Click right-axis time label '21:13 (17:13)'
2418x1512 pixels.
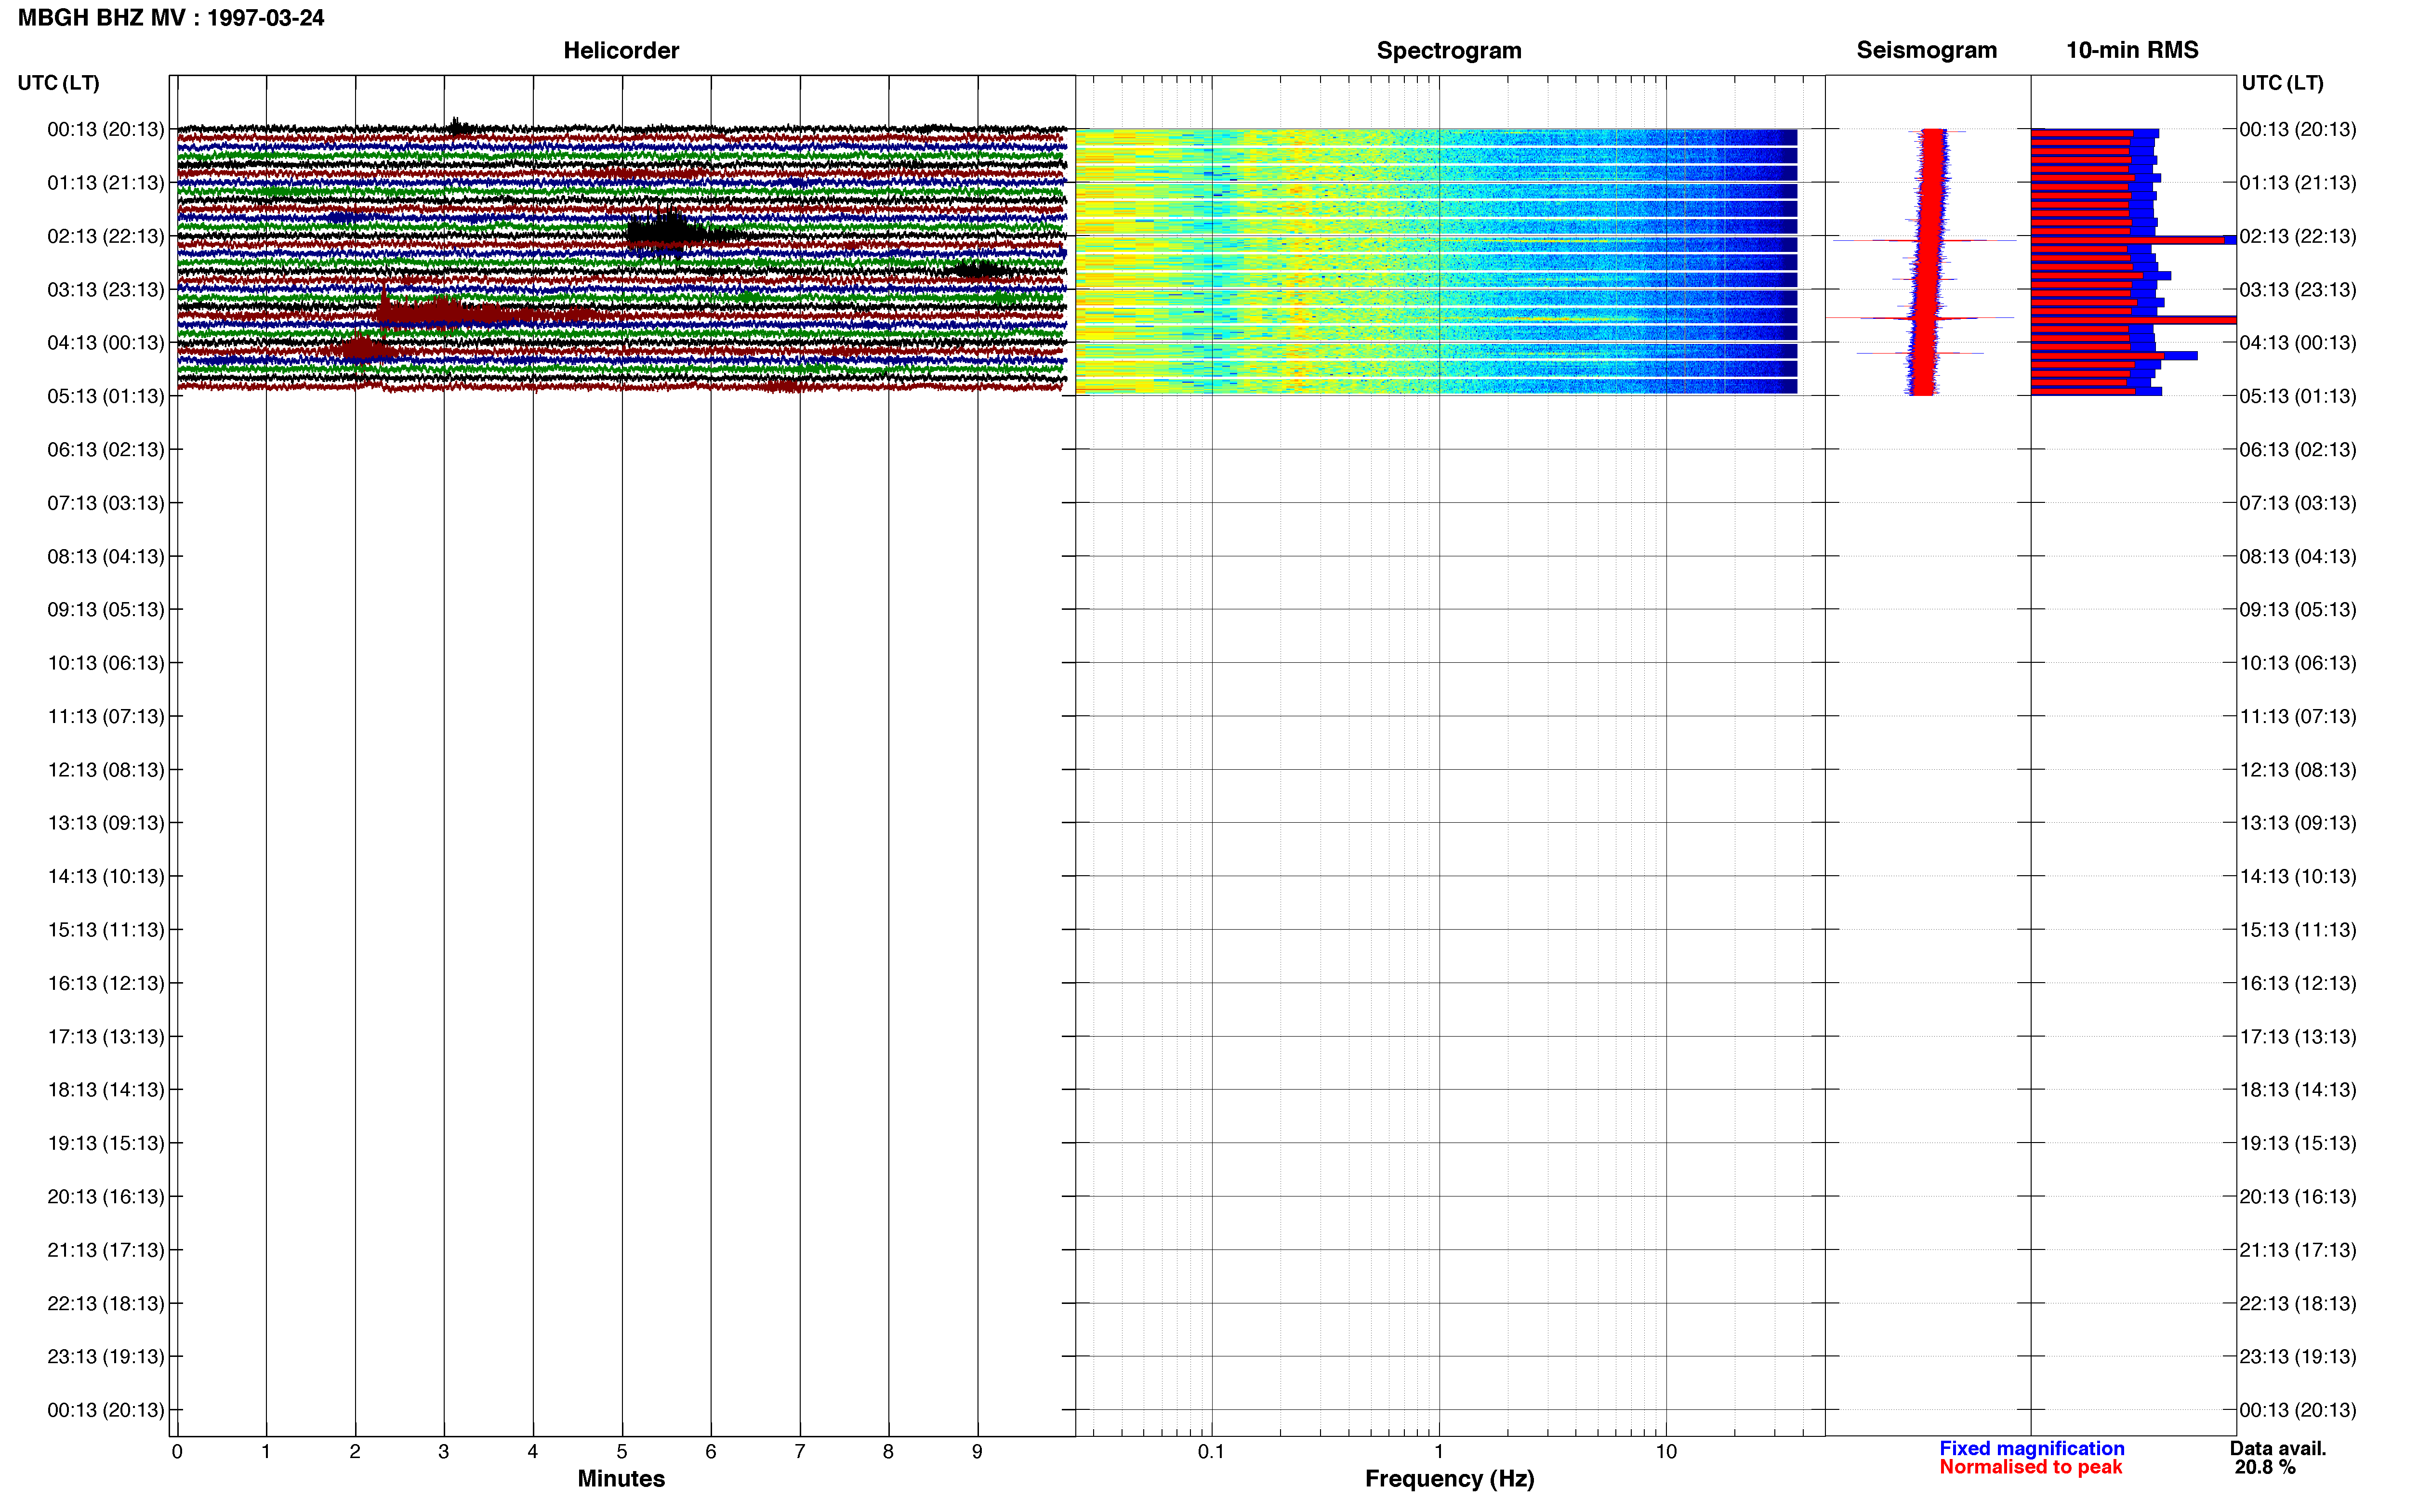pyautogui.click(x=2298, y=1250)
